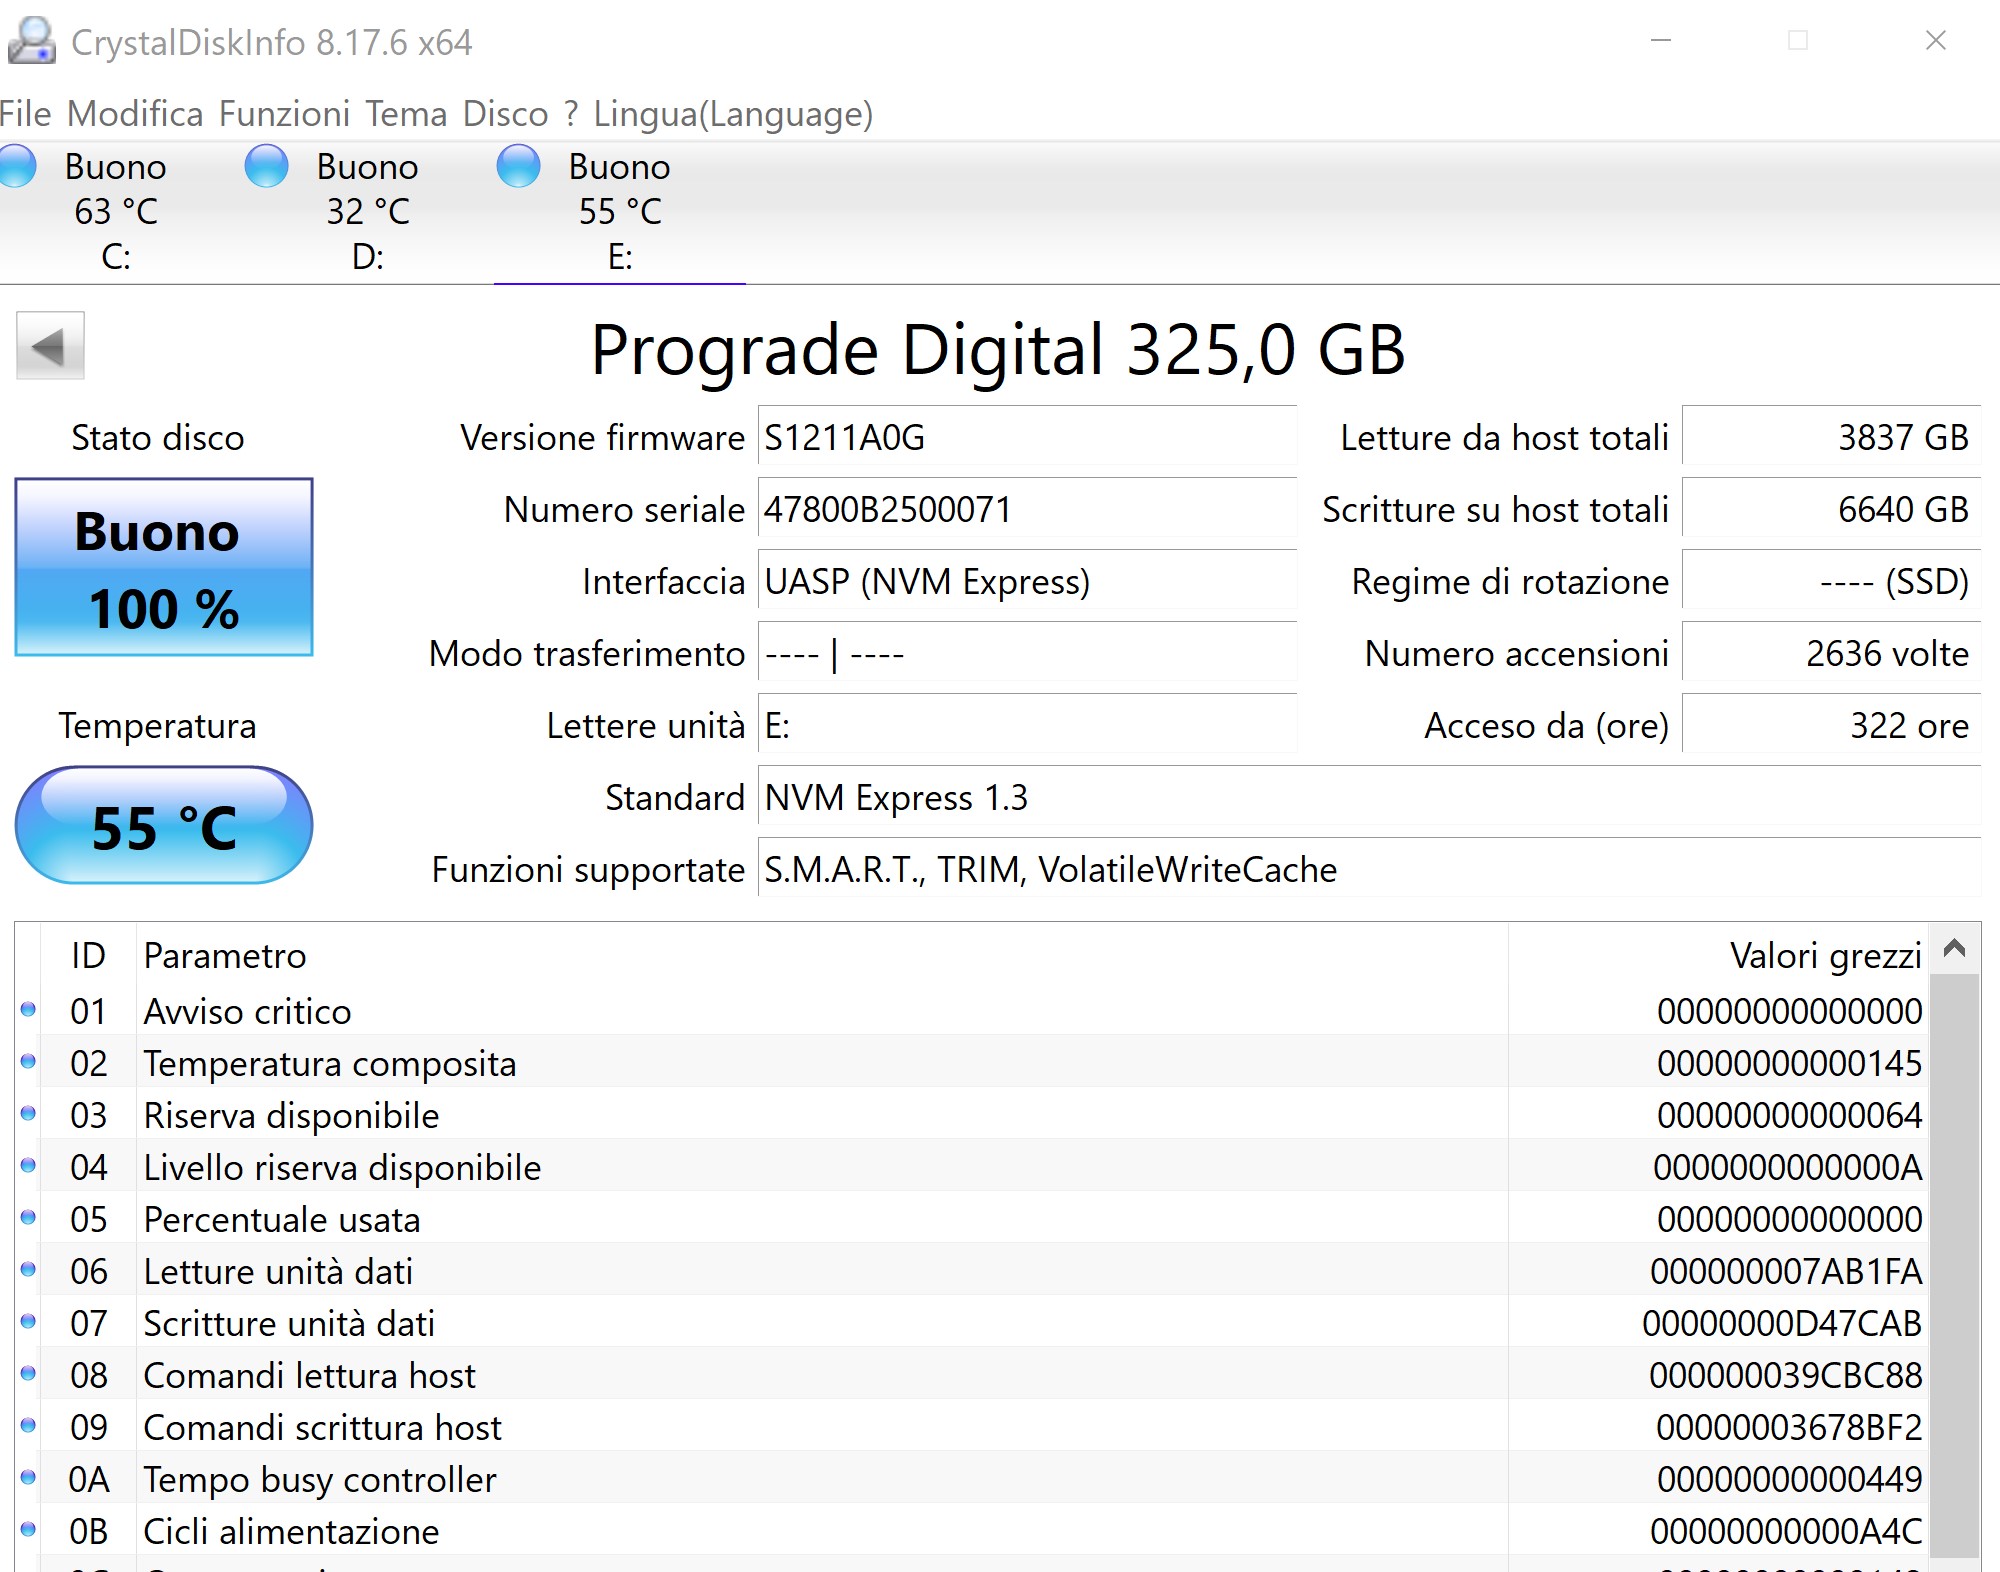Open the Disco menu
This screenshot has height=1572, width=2000.
click(x=505, y=114)
